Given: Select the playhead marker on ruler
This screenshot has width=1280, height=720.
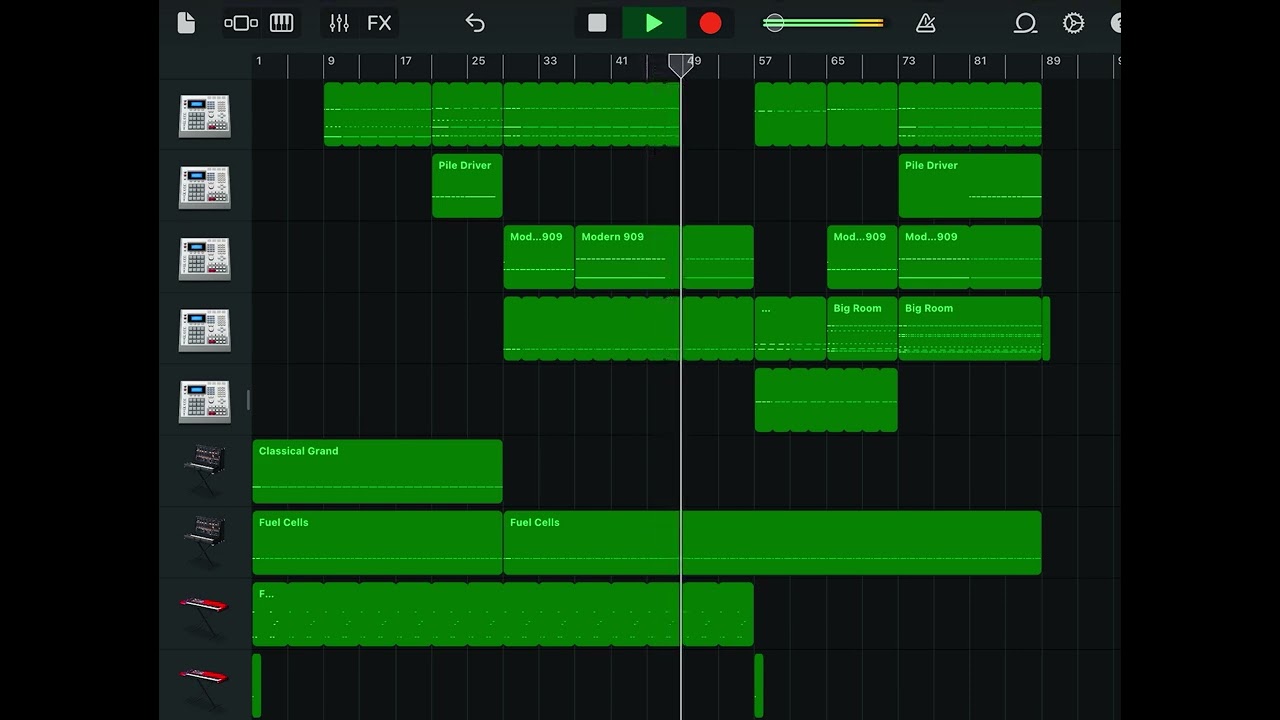Looking at the screenshot, I should (x=681, y=65).
